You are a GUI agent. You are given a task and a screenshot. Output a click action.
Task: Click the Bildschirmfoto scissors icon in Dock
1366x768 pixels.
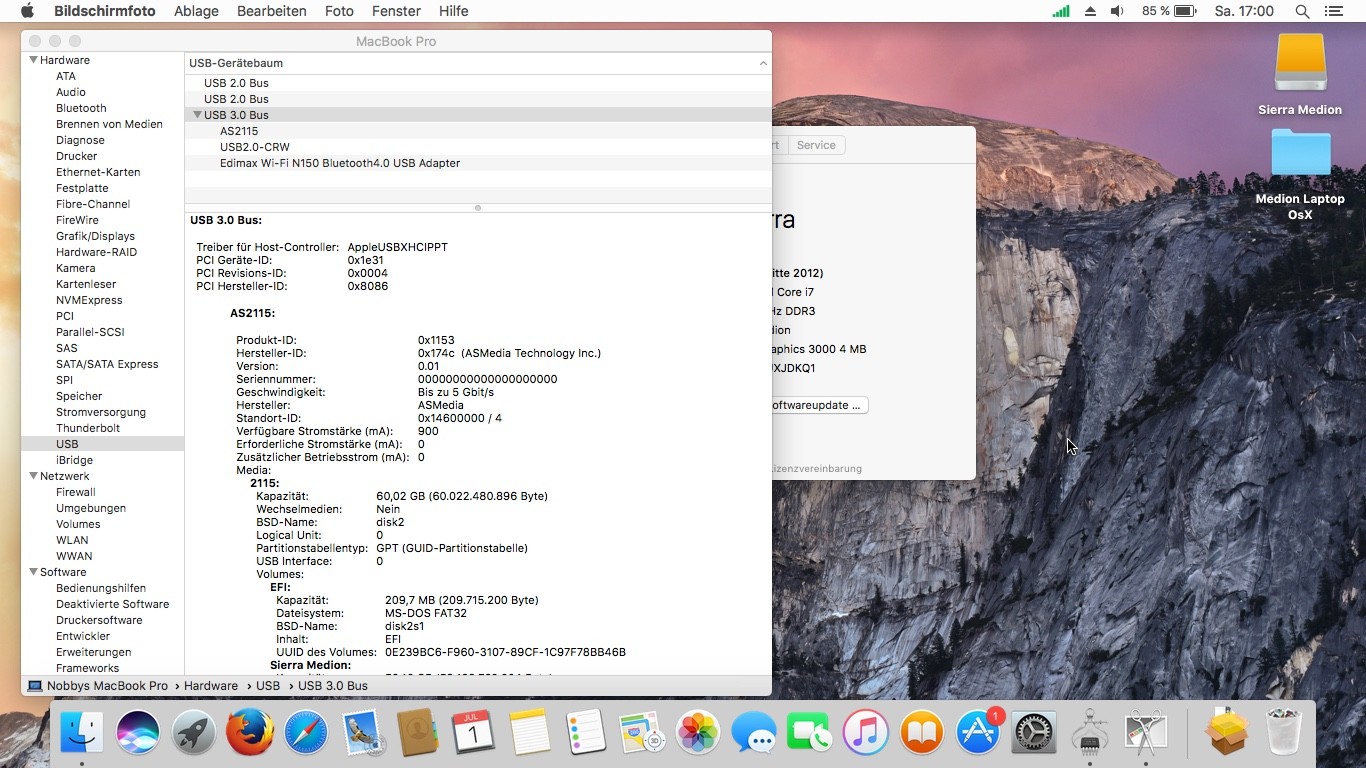coord(1146,733)
